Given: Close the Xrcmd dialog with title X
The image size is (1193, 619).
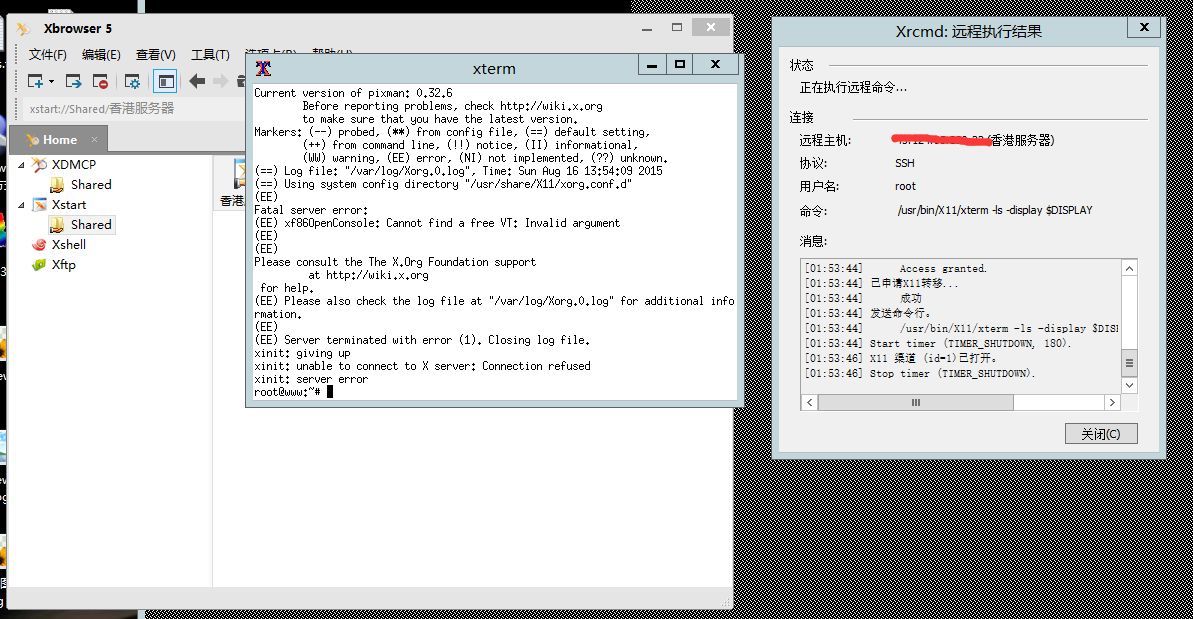Looking at the screenshot, I should point(1144,27).
